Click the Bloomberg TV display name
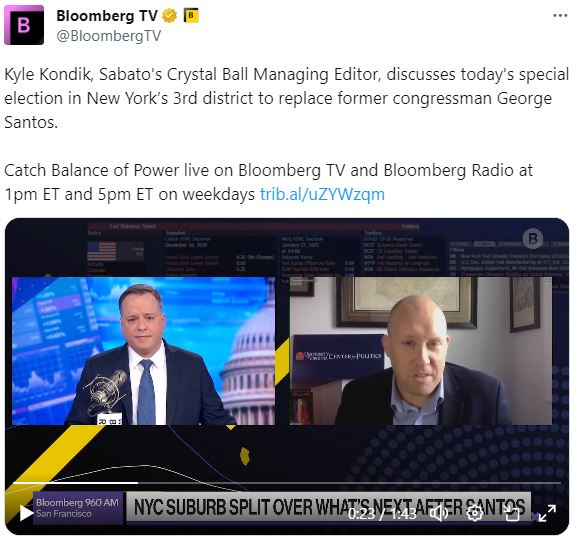The width and height of the screenshot is (576, 539). [107, 16]
